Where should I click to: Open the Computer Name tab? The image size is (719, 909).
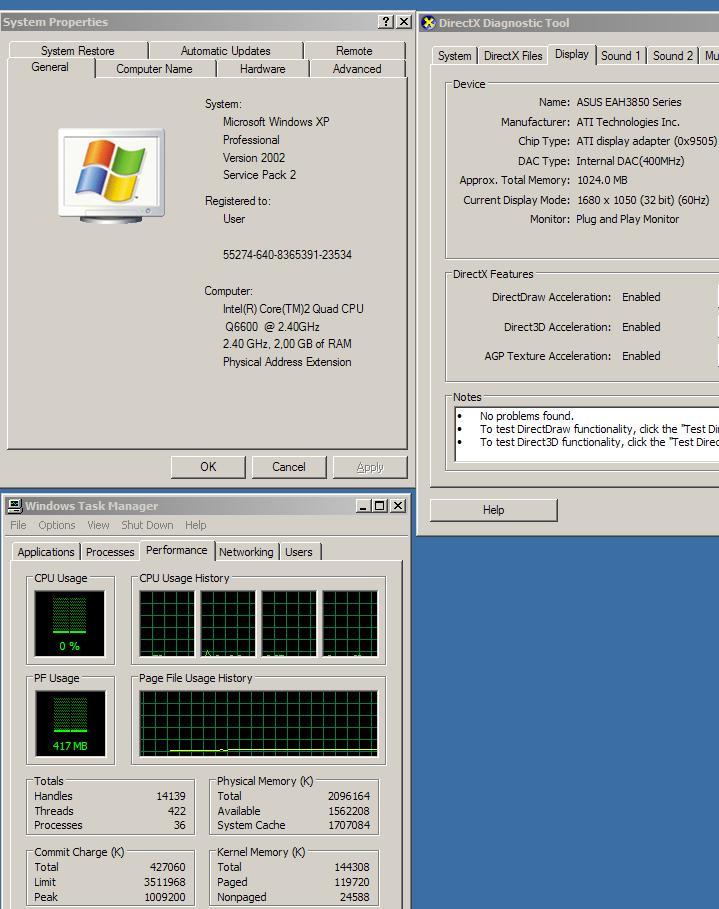click(x=154, y=69)
